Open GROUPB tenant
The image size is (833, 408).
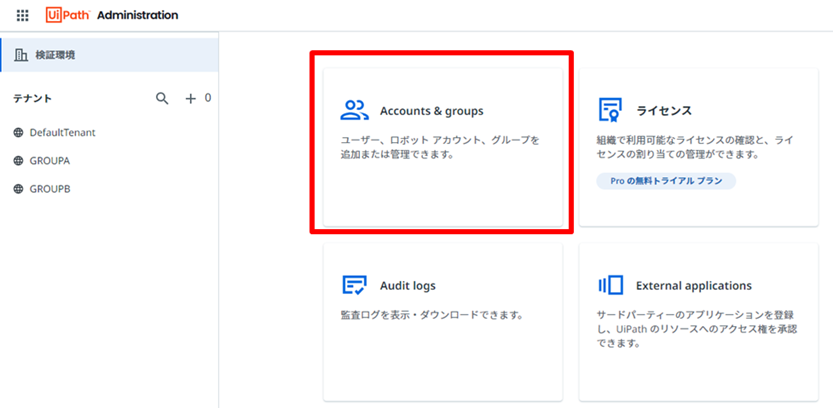(50, 189)
